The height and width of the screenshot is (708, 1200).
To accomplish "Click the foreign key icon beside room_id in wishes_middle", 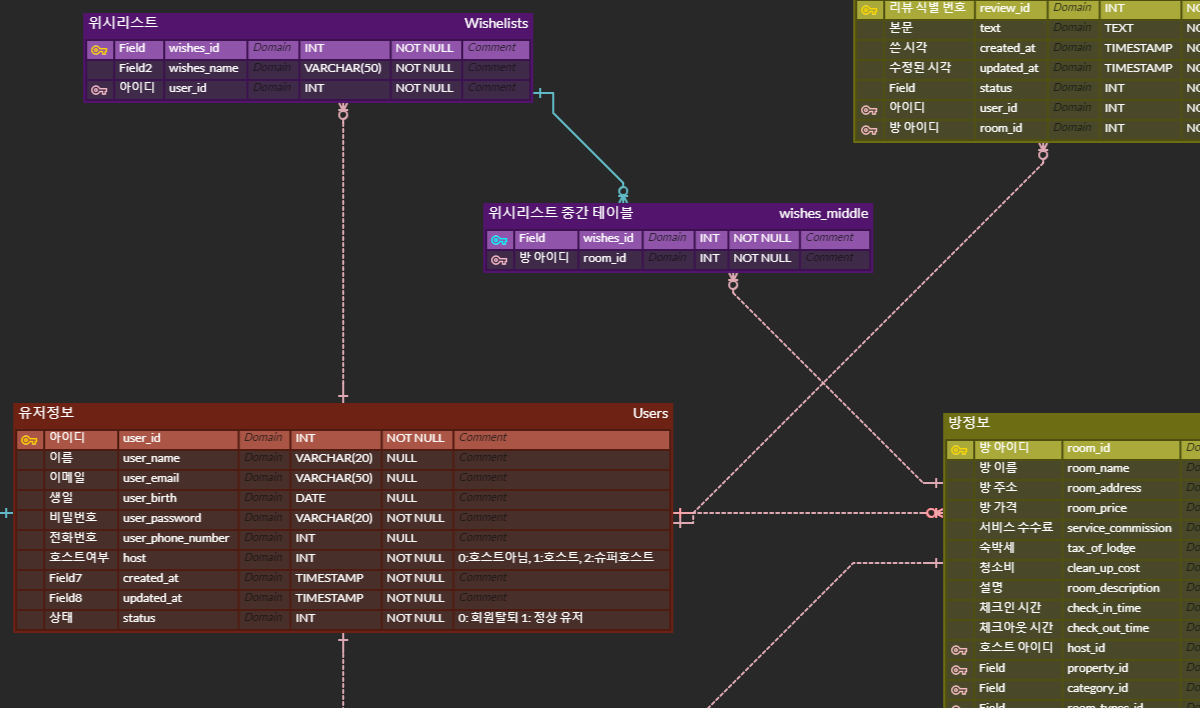I will point(499,259).
